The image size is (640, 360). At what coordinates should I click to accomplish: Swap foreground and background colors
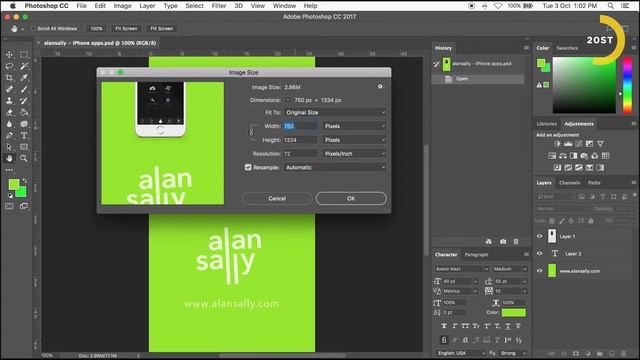click(24, 180)
